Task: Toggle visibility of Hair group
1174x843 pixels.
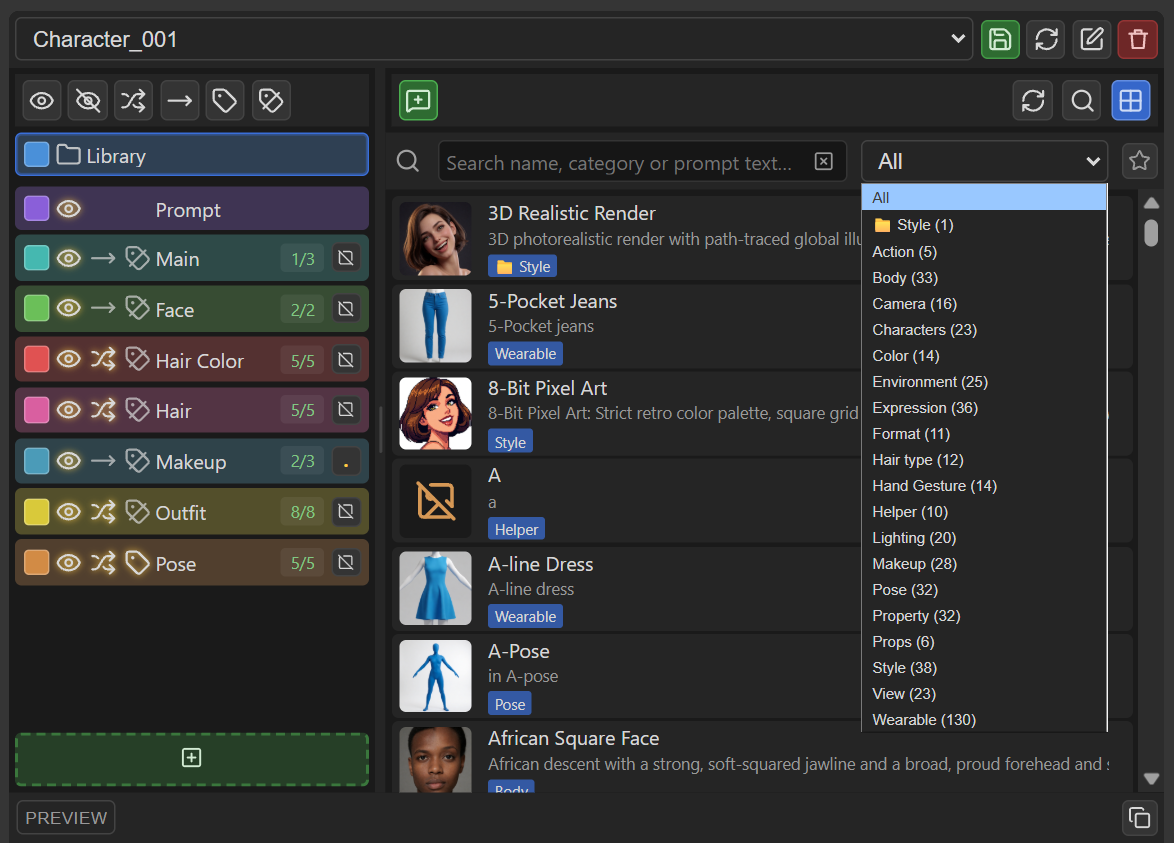Action: tap(69, 410)
